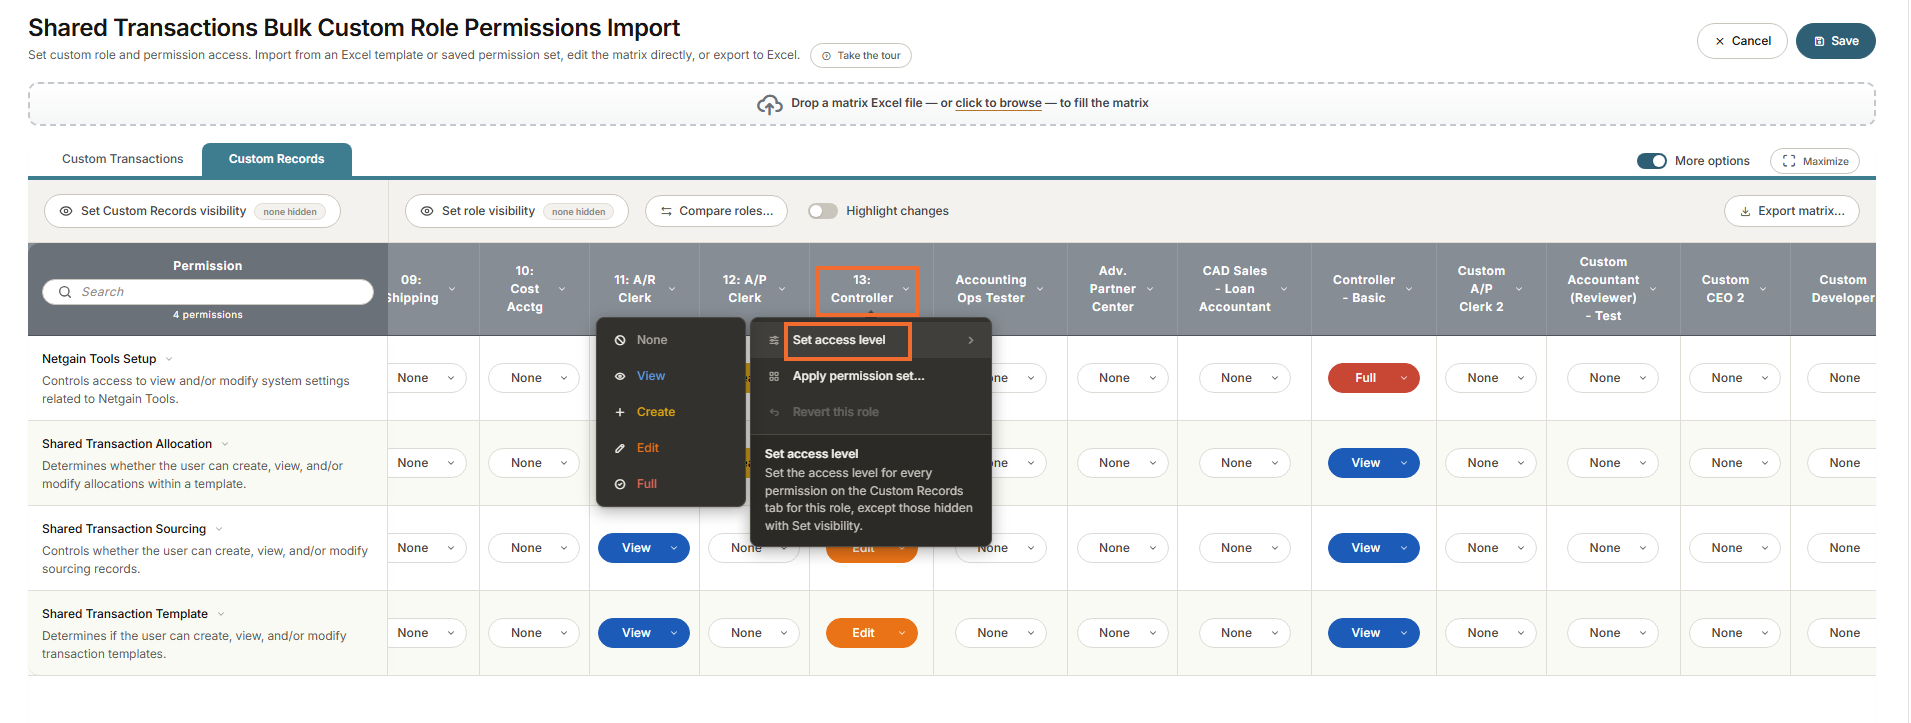Click the '4 permissions' count text

208,315
